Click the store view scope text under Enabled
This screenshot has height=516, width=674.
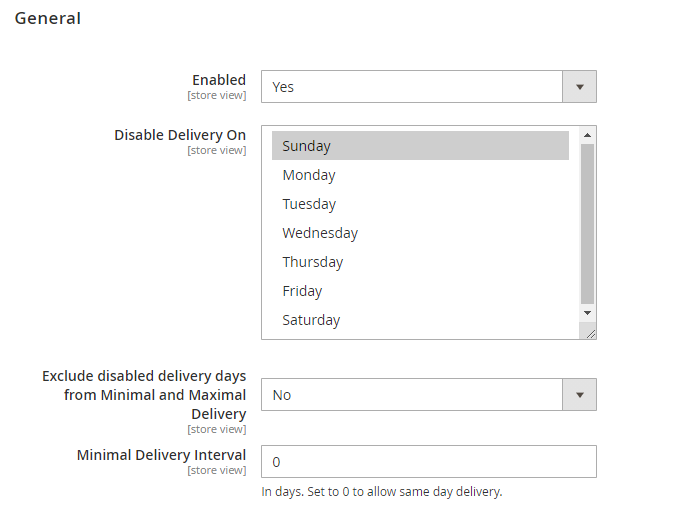(x=217, y=96)
